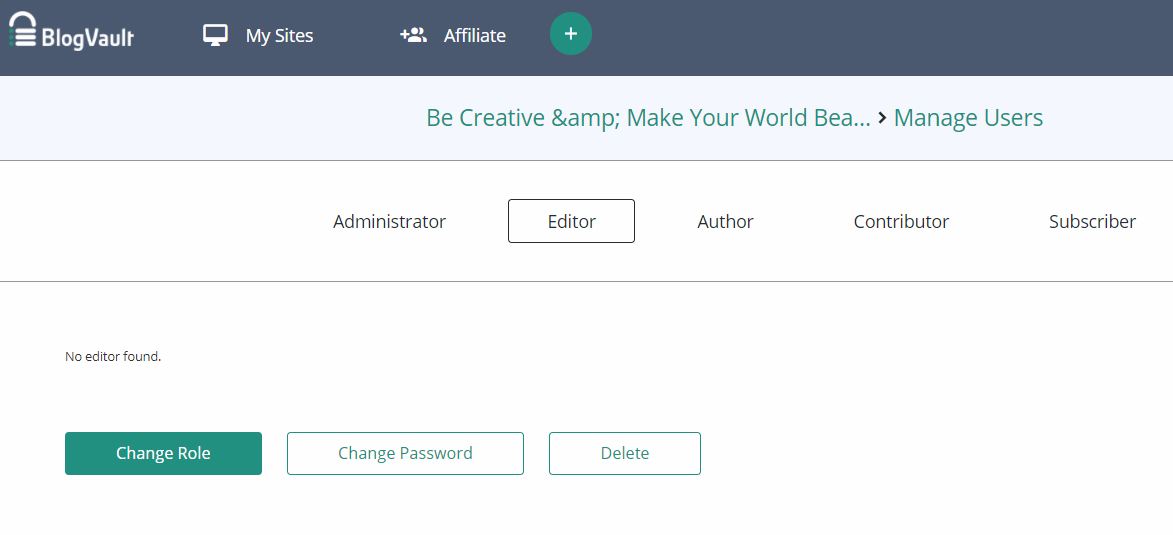Image resolution: width=1173 pixels, height=535 pixels.
Task: Click the Change Password button
Action: (405, 453)
